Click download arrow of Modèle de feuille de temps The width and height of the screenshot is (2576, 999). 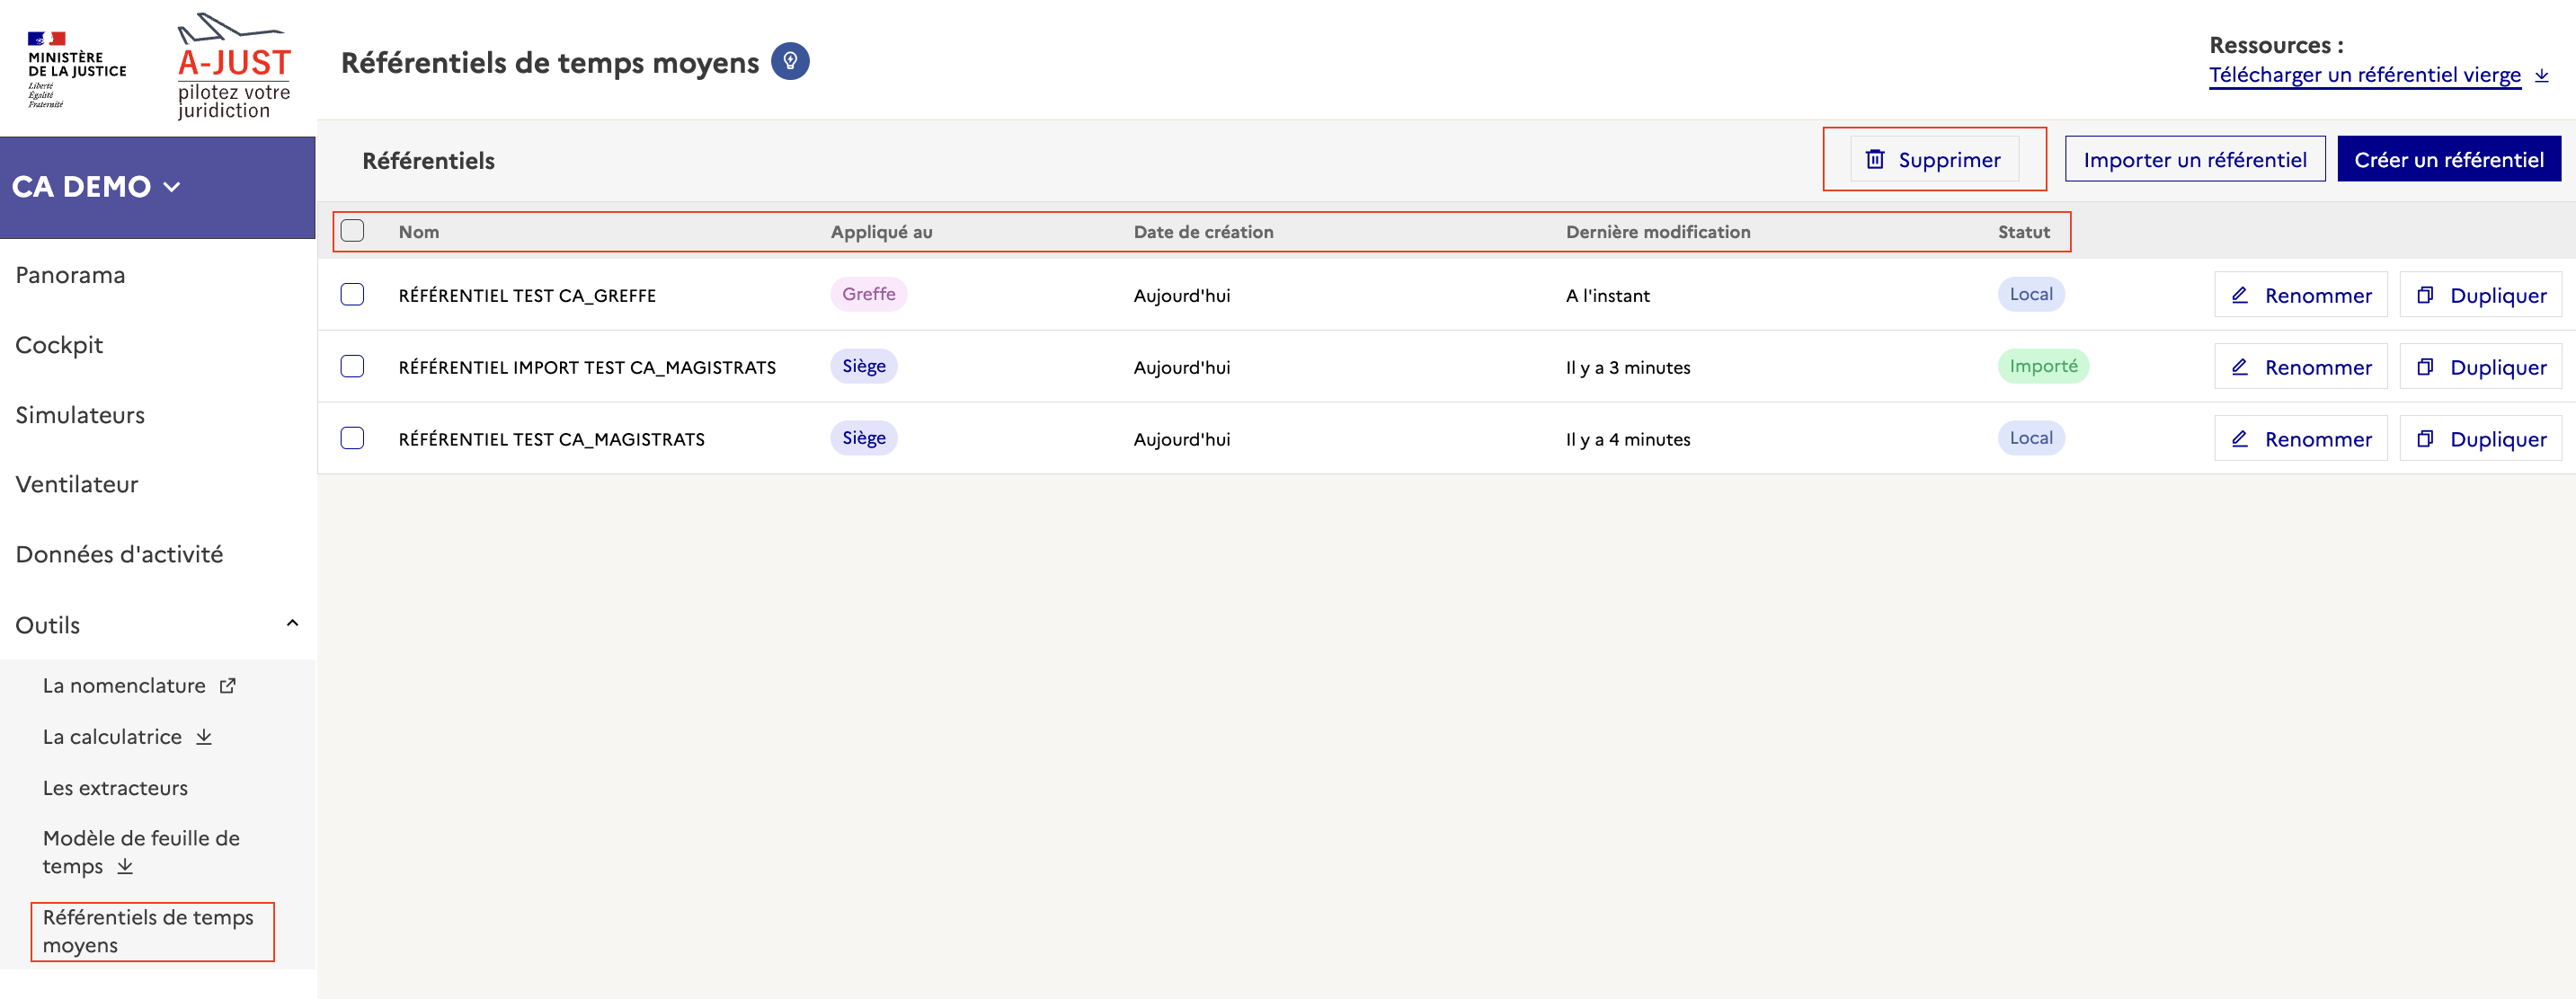coord(125,866)
